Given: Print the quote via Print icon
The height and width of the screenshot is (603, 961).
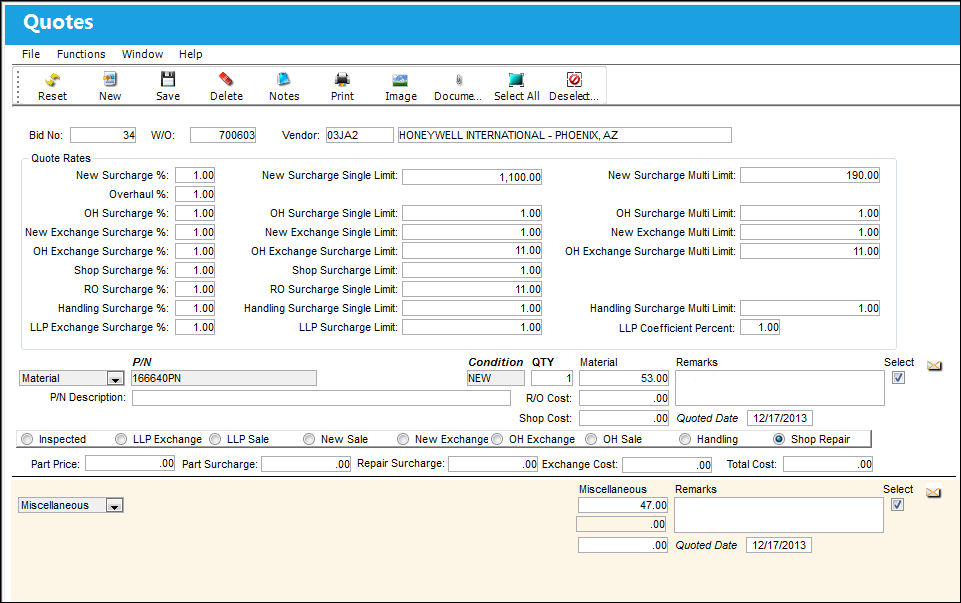Looking at the screenshot, I should coord(342,80).
